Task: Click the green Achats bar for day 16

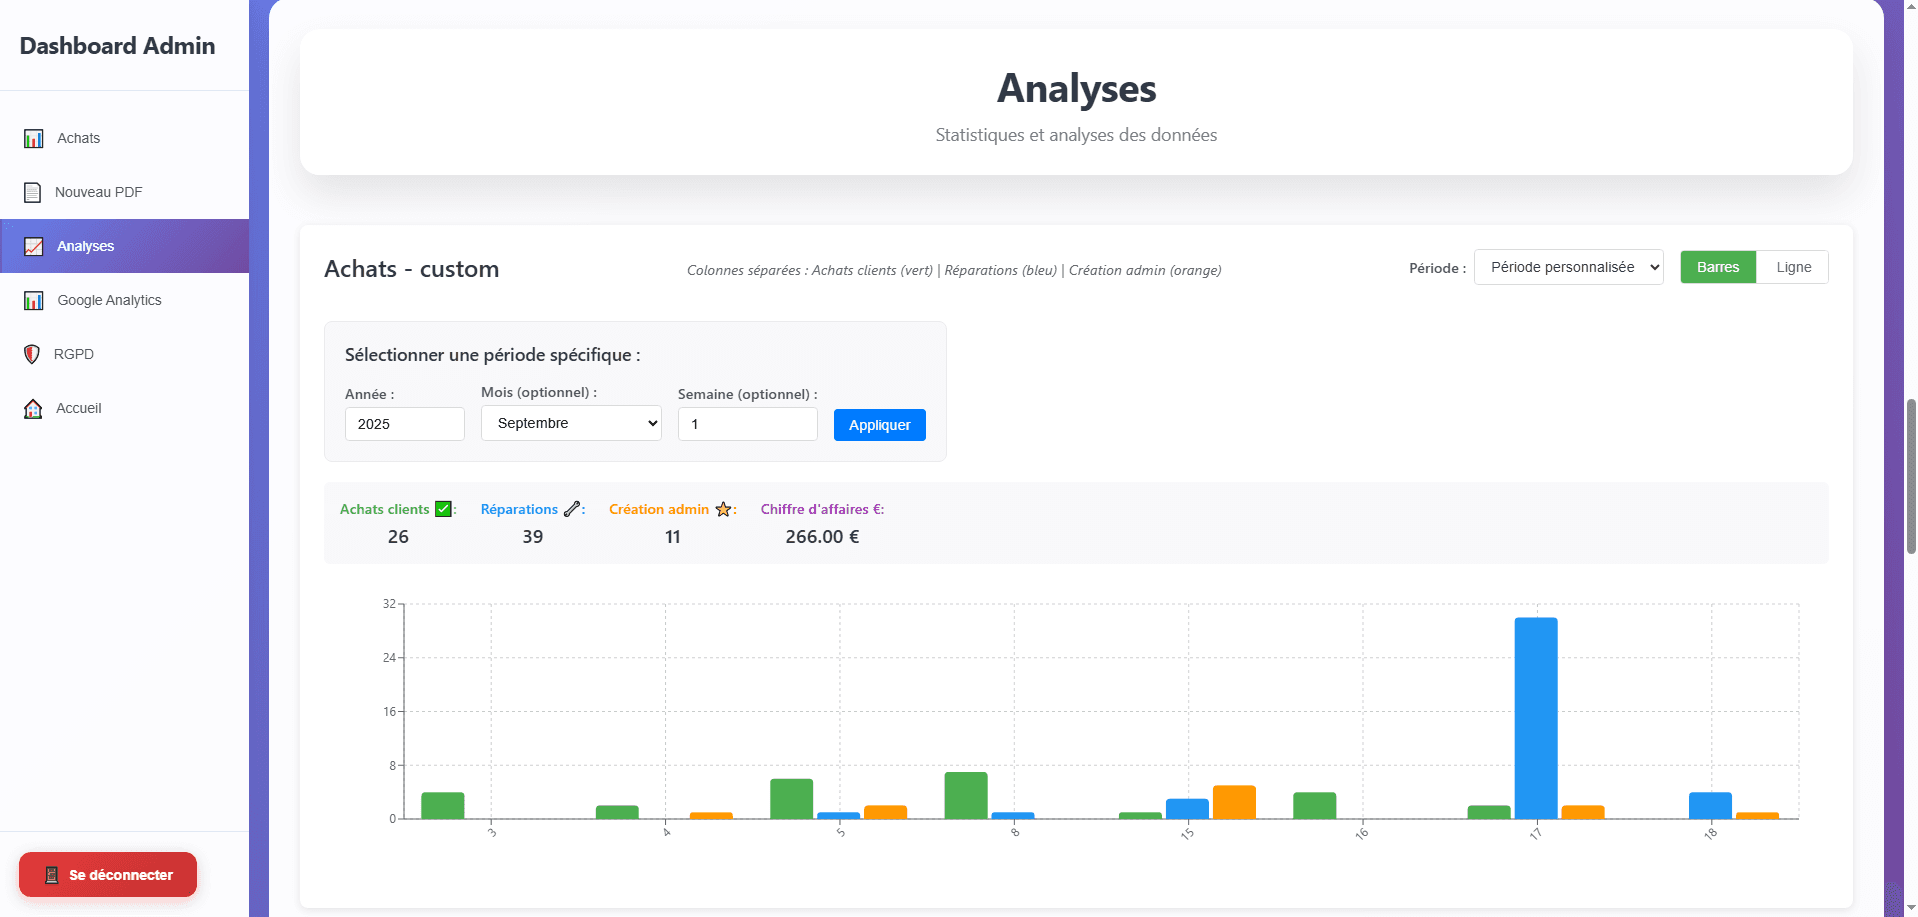Action: [x=1315, y=805]
